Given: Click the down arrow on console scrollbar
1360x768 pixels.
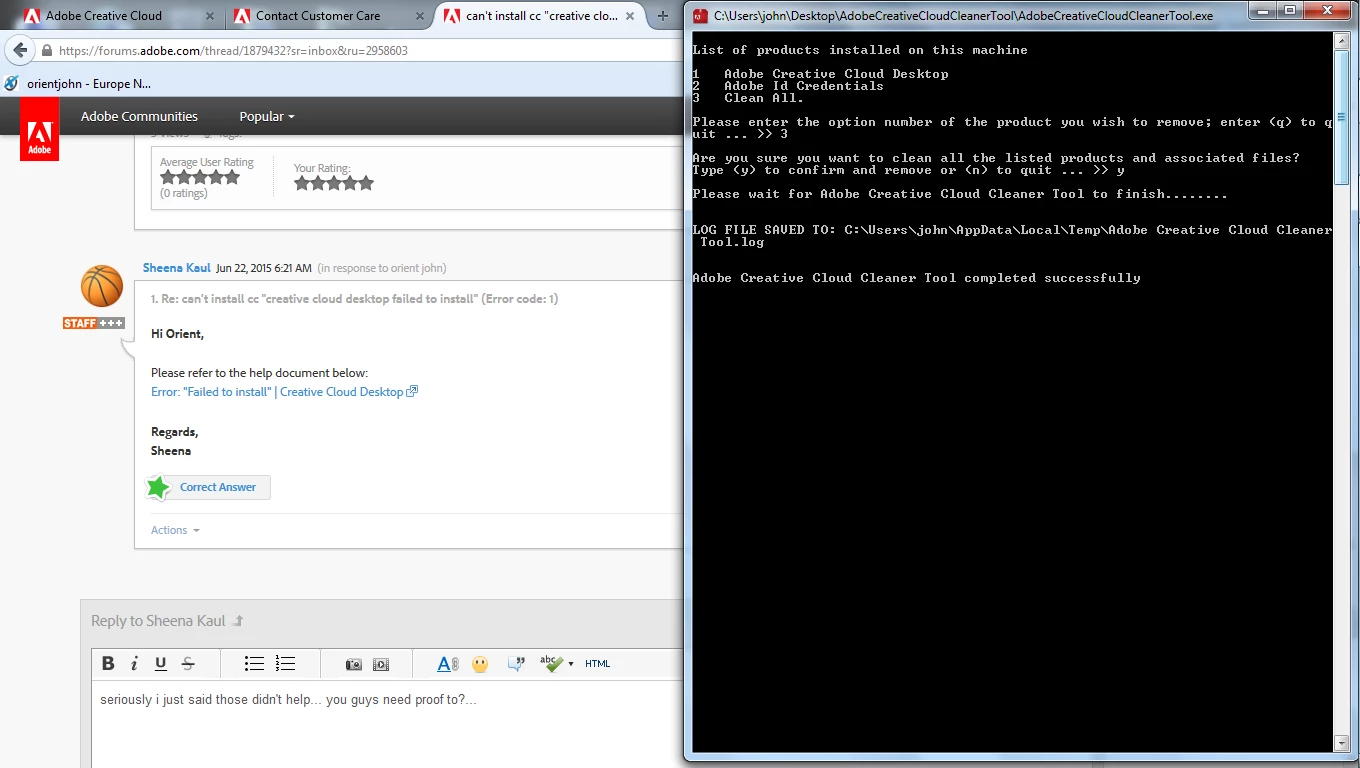Looking at the screenshot, I should (1342, 743).
